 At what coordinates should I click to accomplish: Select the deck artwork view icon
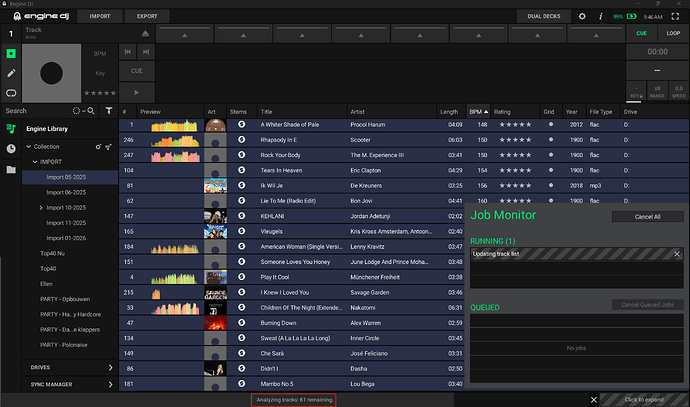coord(11,54)
